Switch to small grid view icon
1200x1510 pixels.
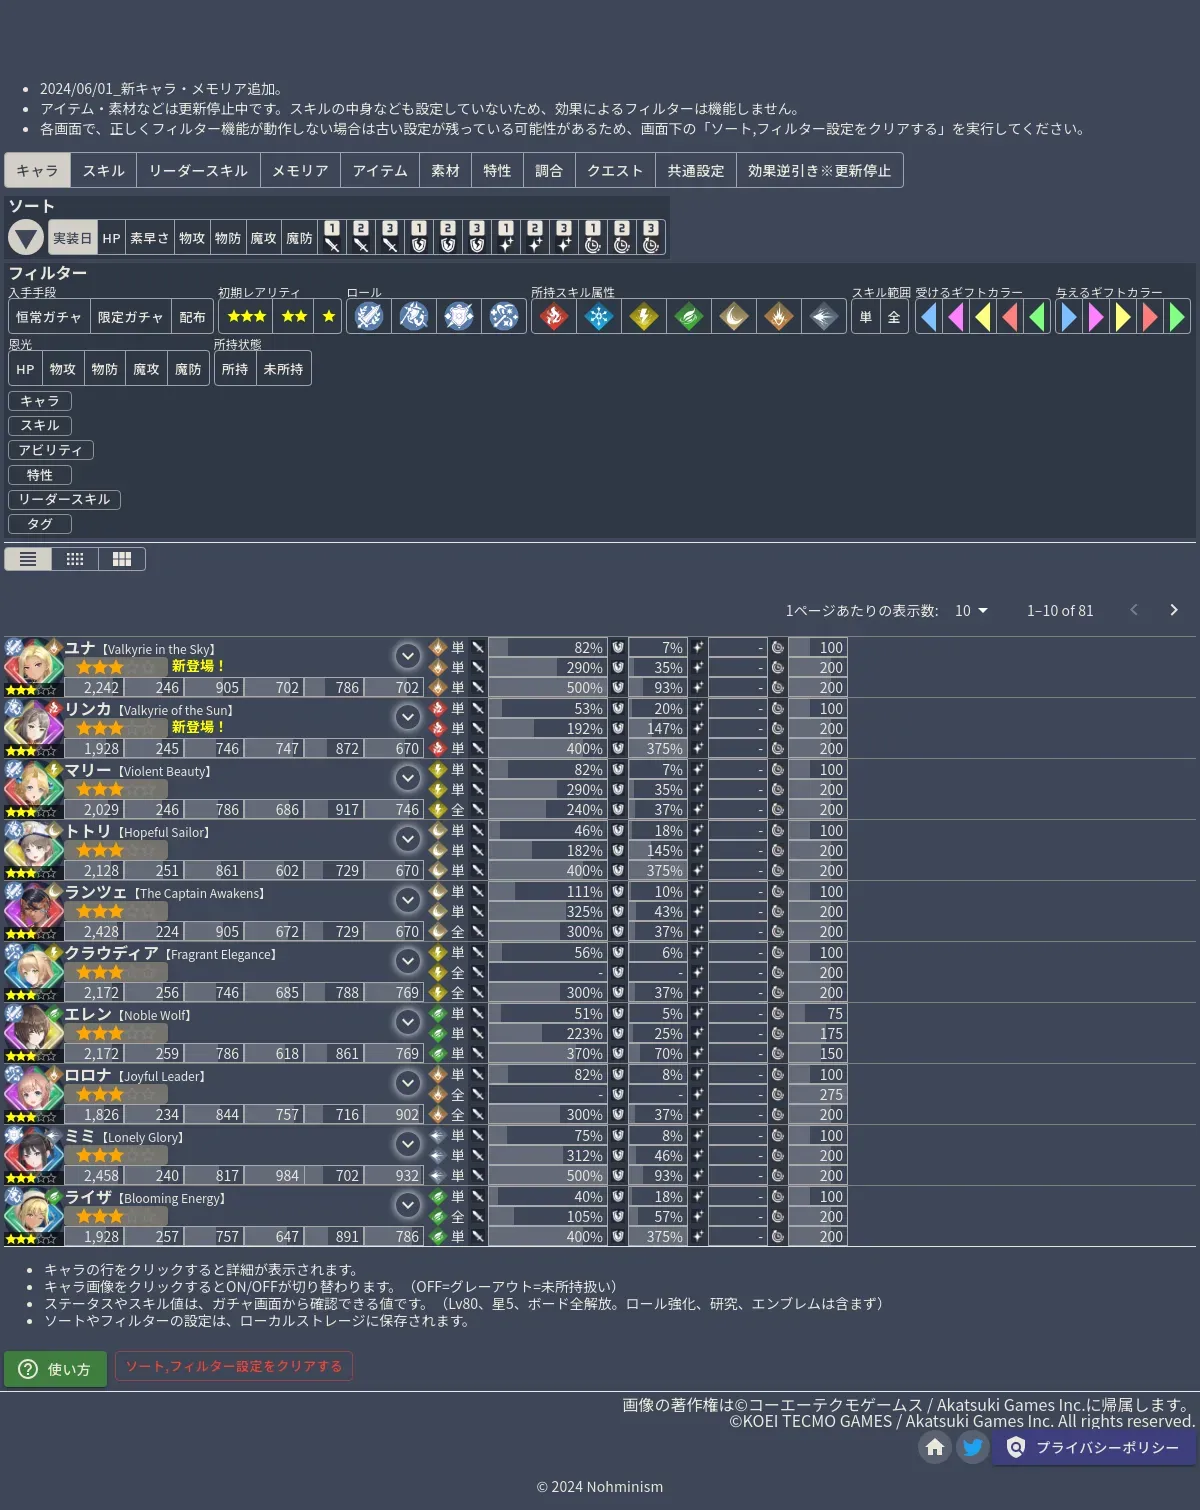tap(75, 559)
